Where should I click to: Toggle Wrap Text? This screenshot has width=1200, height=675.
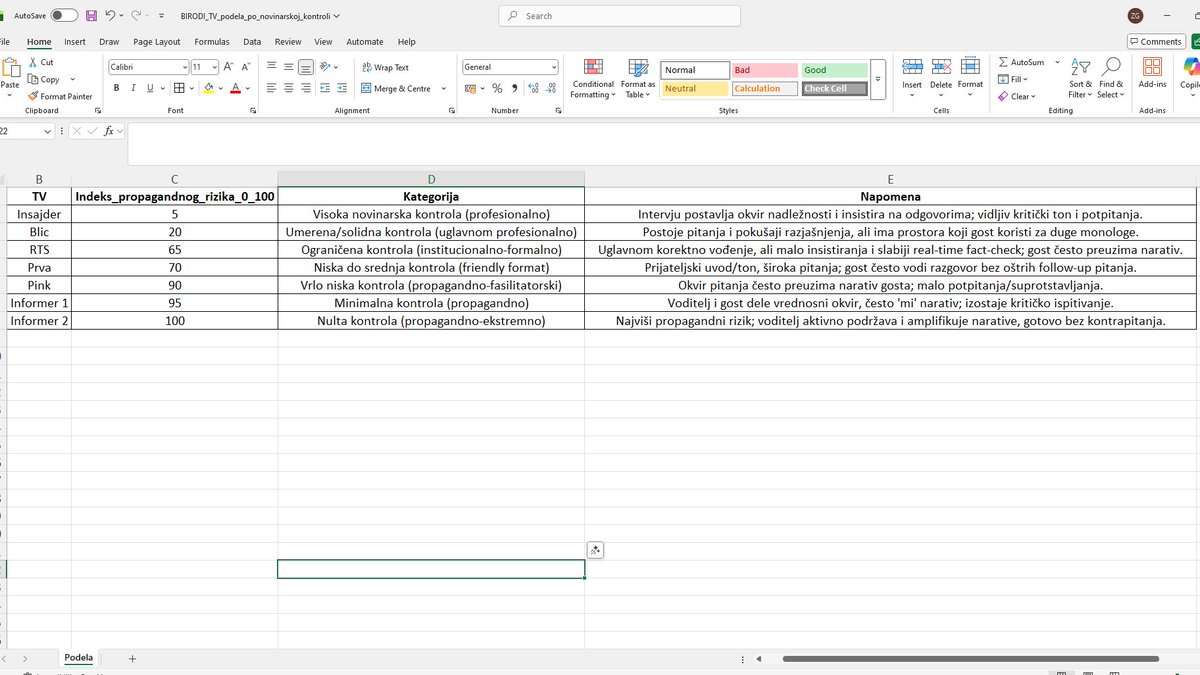coord(385,67)
